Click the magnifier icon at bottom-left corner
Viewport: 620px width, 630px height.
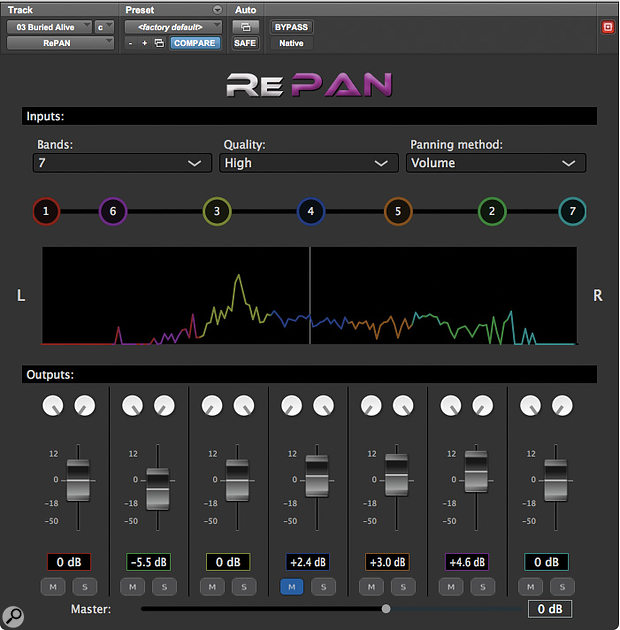point(13,616)
